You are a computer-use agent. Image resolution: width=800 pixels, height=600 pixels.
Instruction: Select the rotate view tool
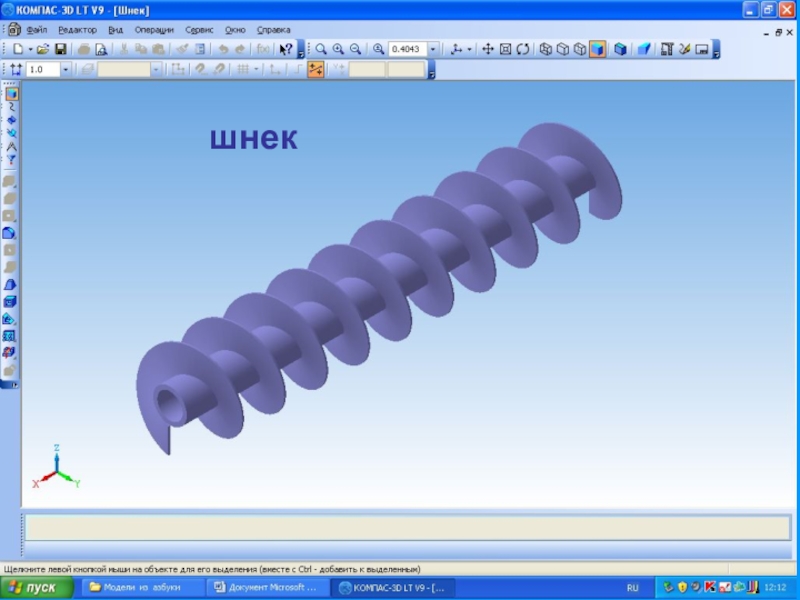click(522, 49)
